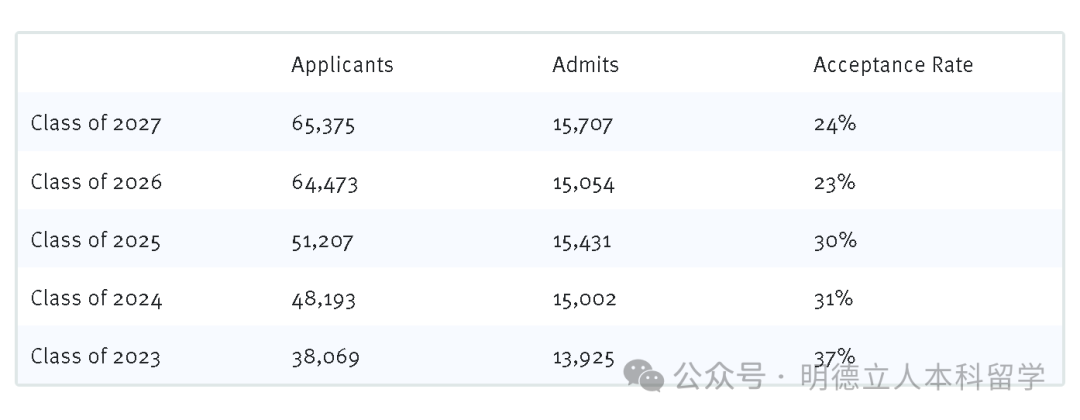Click the 24% acceptance rate cell
Screen dimensions: 1080x420
834,125
